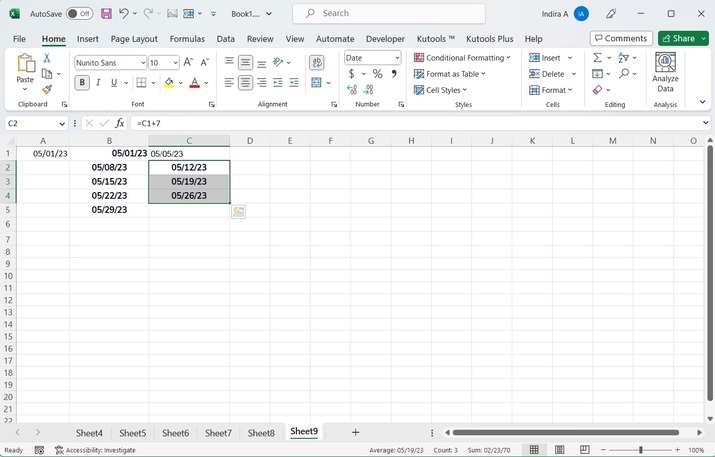Open the Conditional Formatting dropdown
Image resolution: width=715 pixels, height=457 pixels.
(461, 58)
